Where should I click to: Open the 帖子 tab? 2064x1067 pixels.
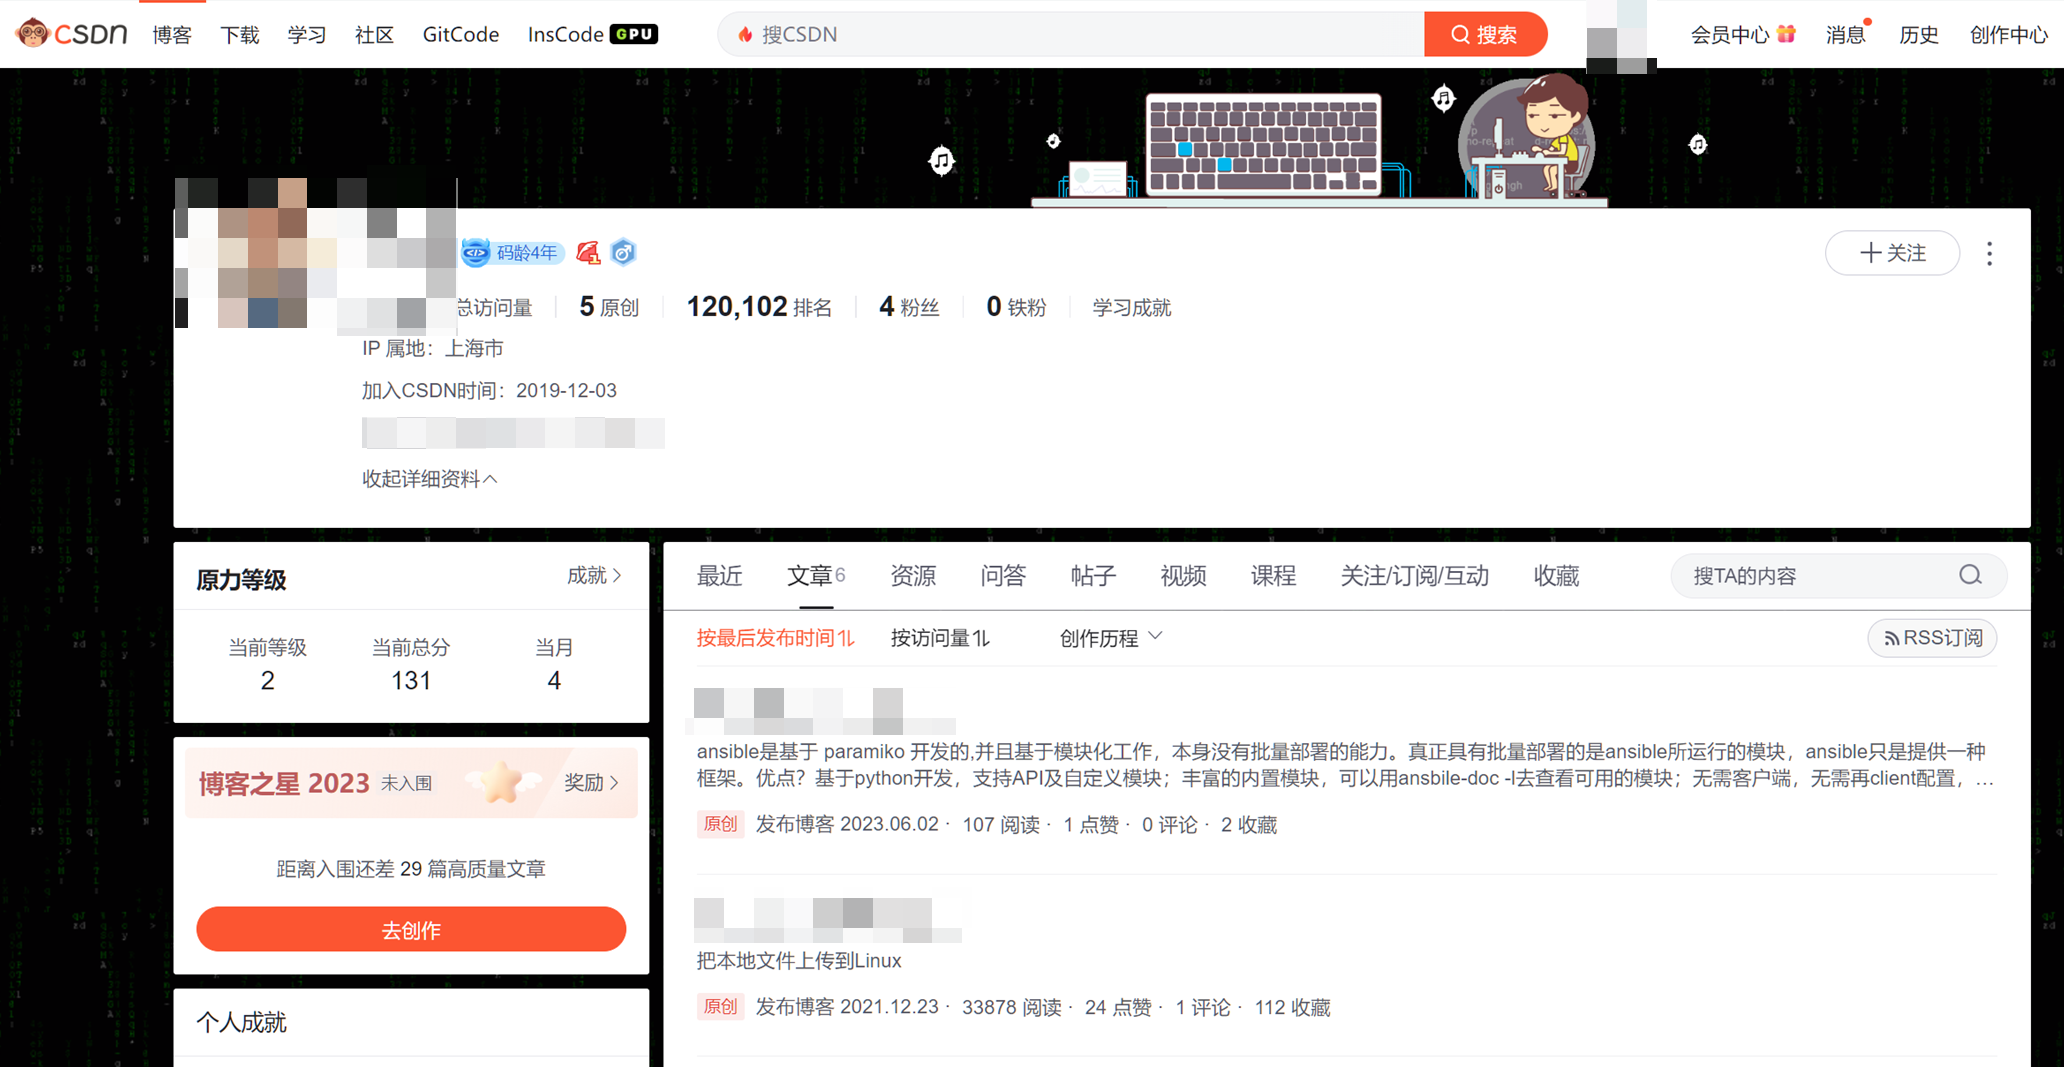(1093, 576)
